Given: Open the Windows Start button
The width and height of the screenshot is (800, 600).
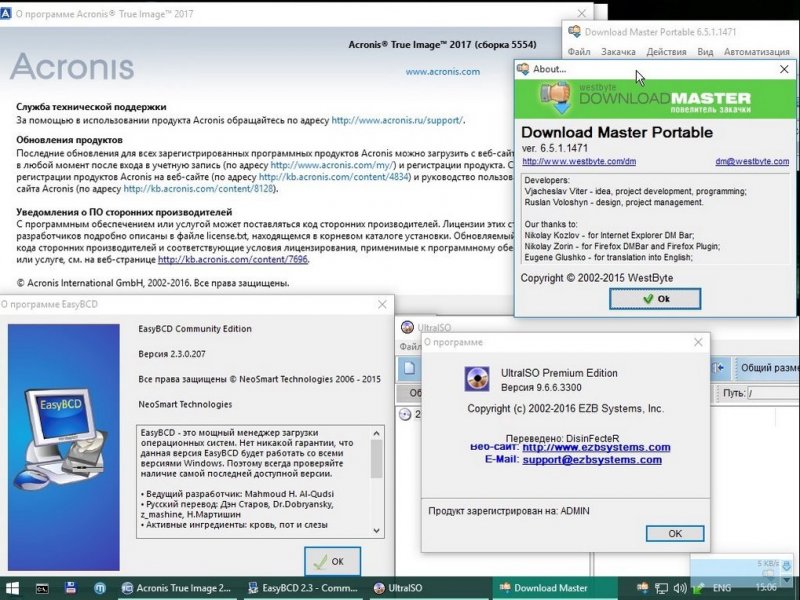Looking at the screenshot, I should tap(12, 588).
